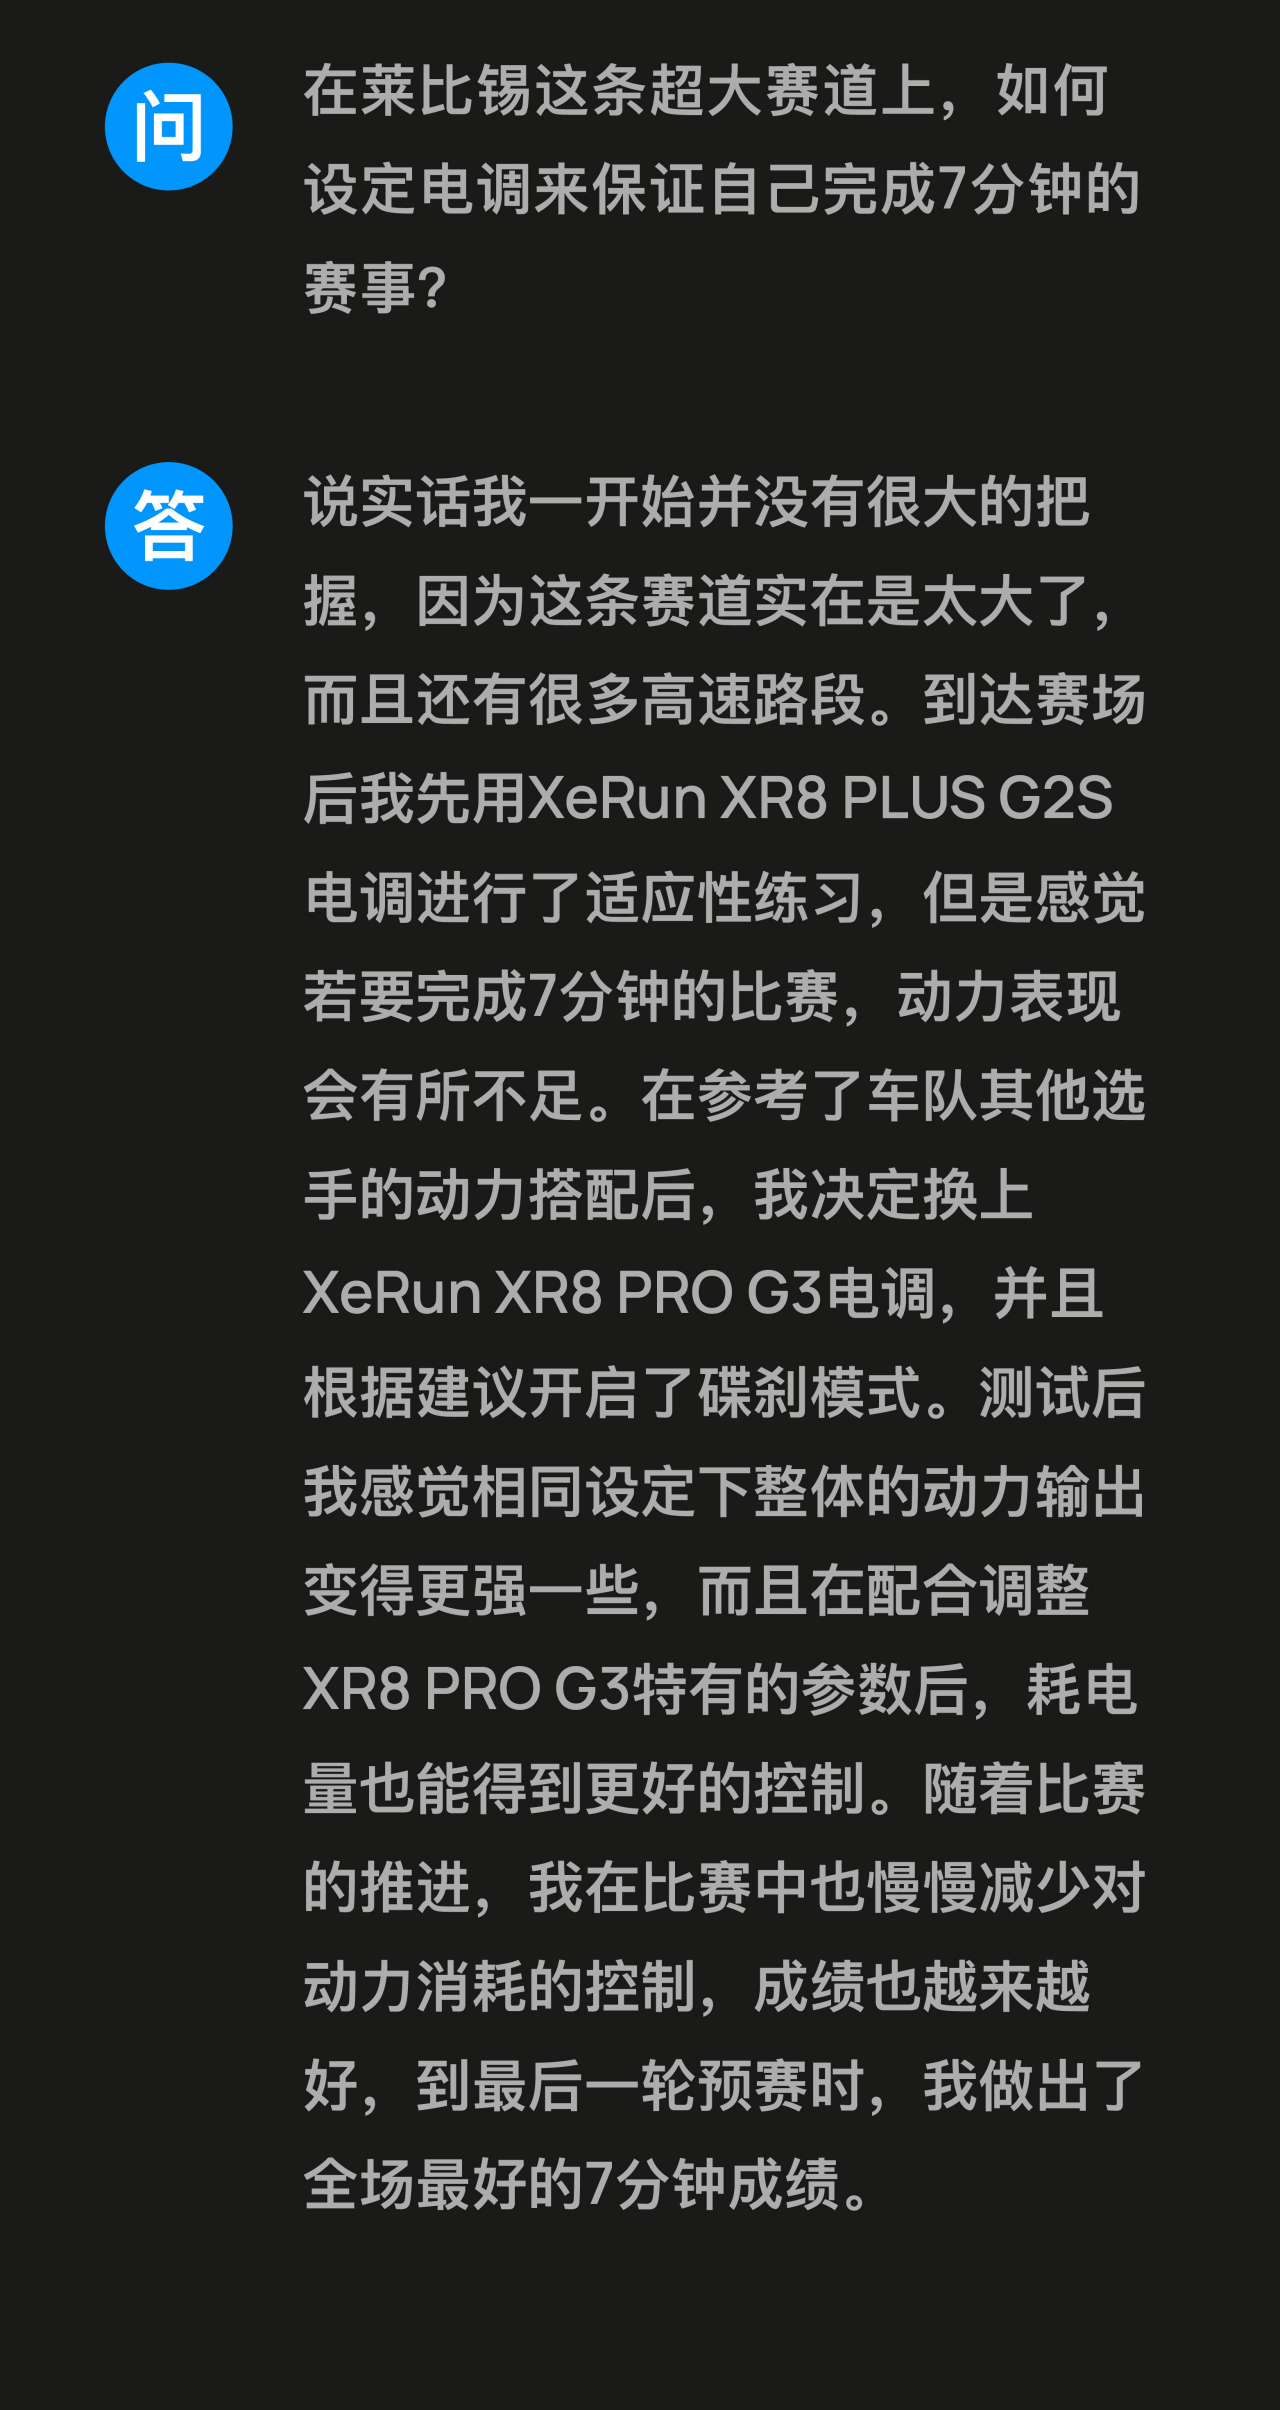Viewport: 1280px width, 2410px height.
Task: Click the text XR8 PRO G3特有的参数后
Action: 637,1689
